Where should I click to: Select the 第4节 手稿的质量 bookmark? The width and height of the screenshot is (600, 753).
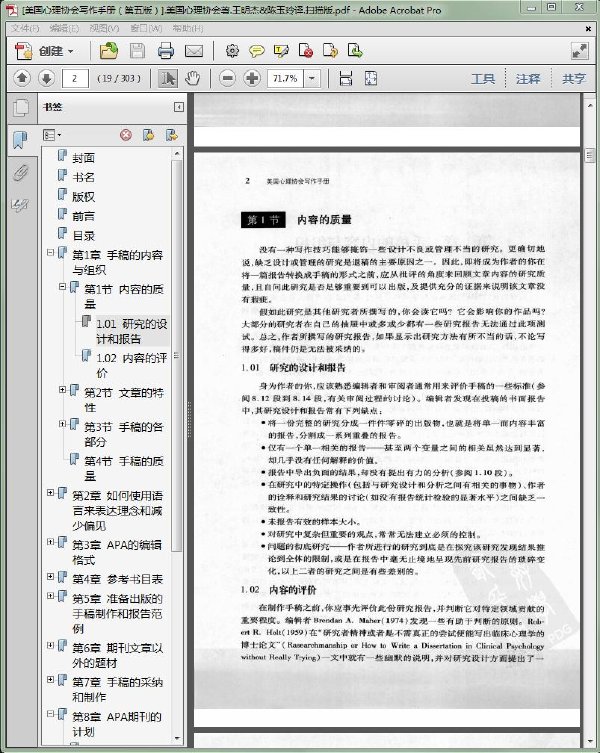tap(124, 468)
